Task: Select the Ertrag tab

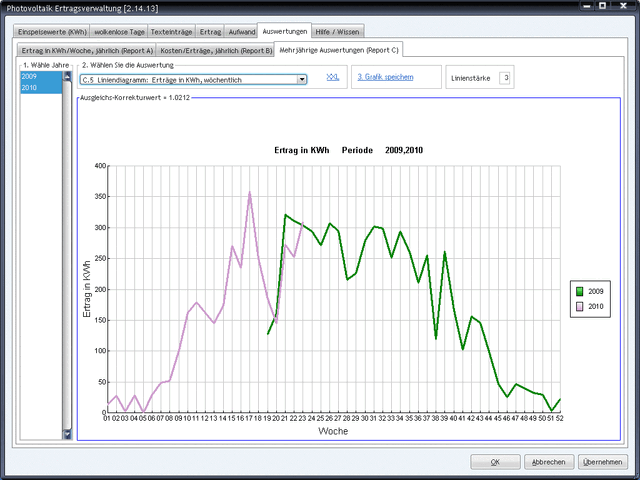Action: click(211, 32)
